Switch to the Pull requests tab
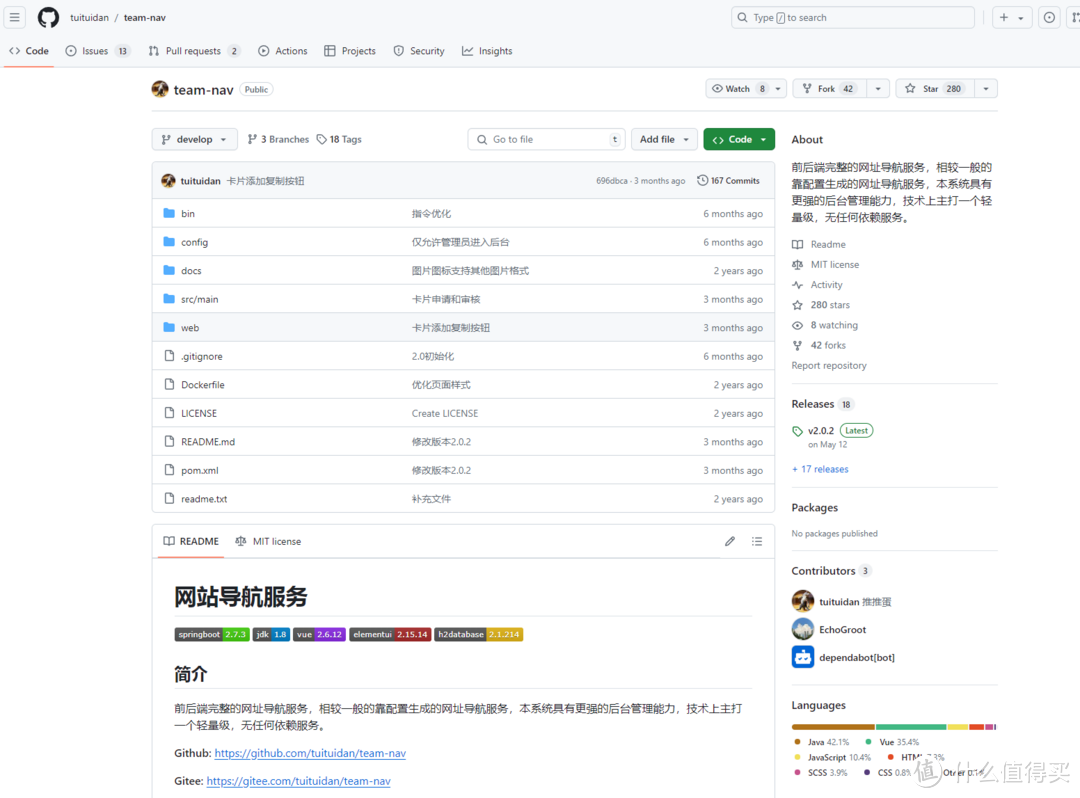This screenshot has height=798, width=1080. click(x=194, y=51)
